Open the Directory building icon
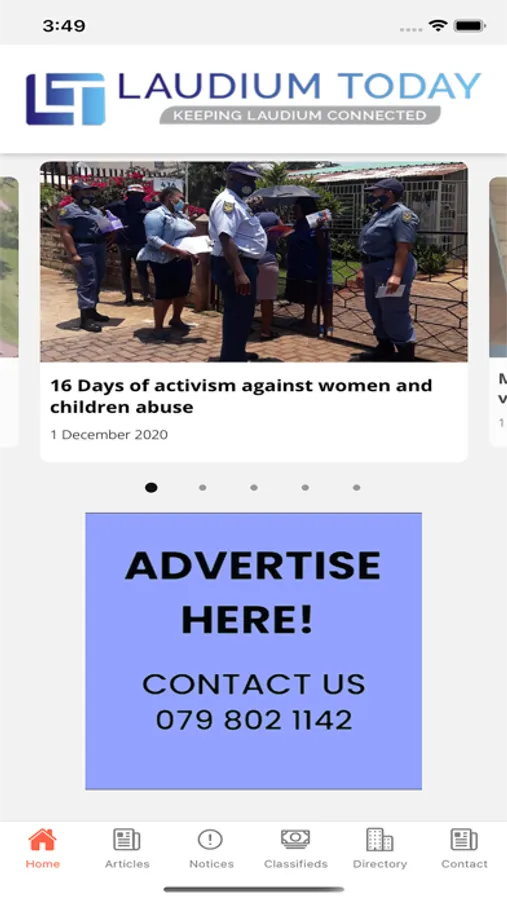 pyautogui.click(x=380, y=840)
